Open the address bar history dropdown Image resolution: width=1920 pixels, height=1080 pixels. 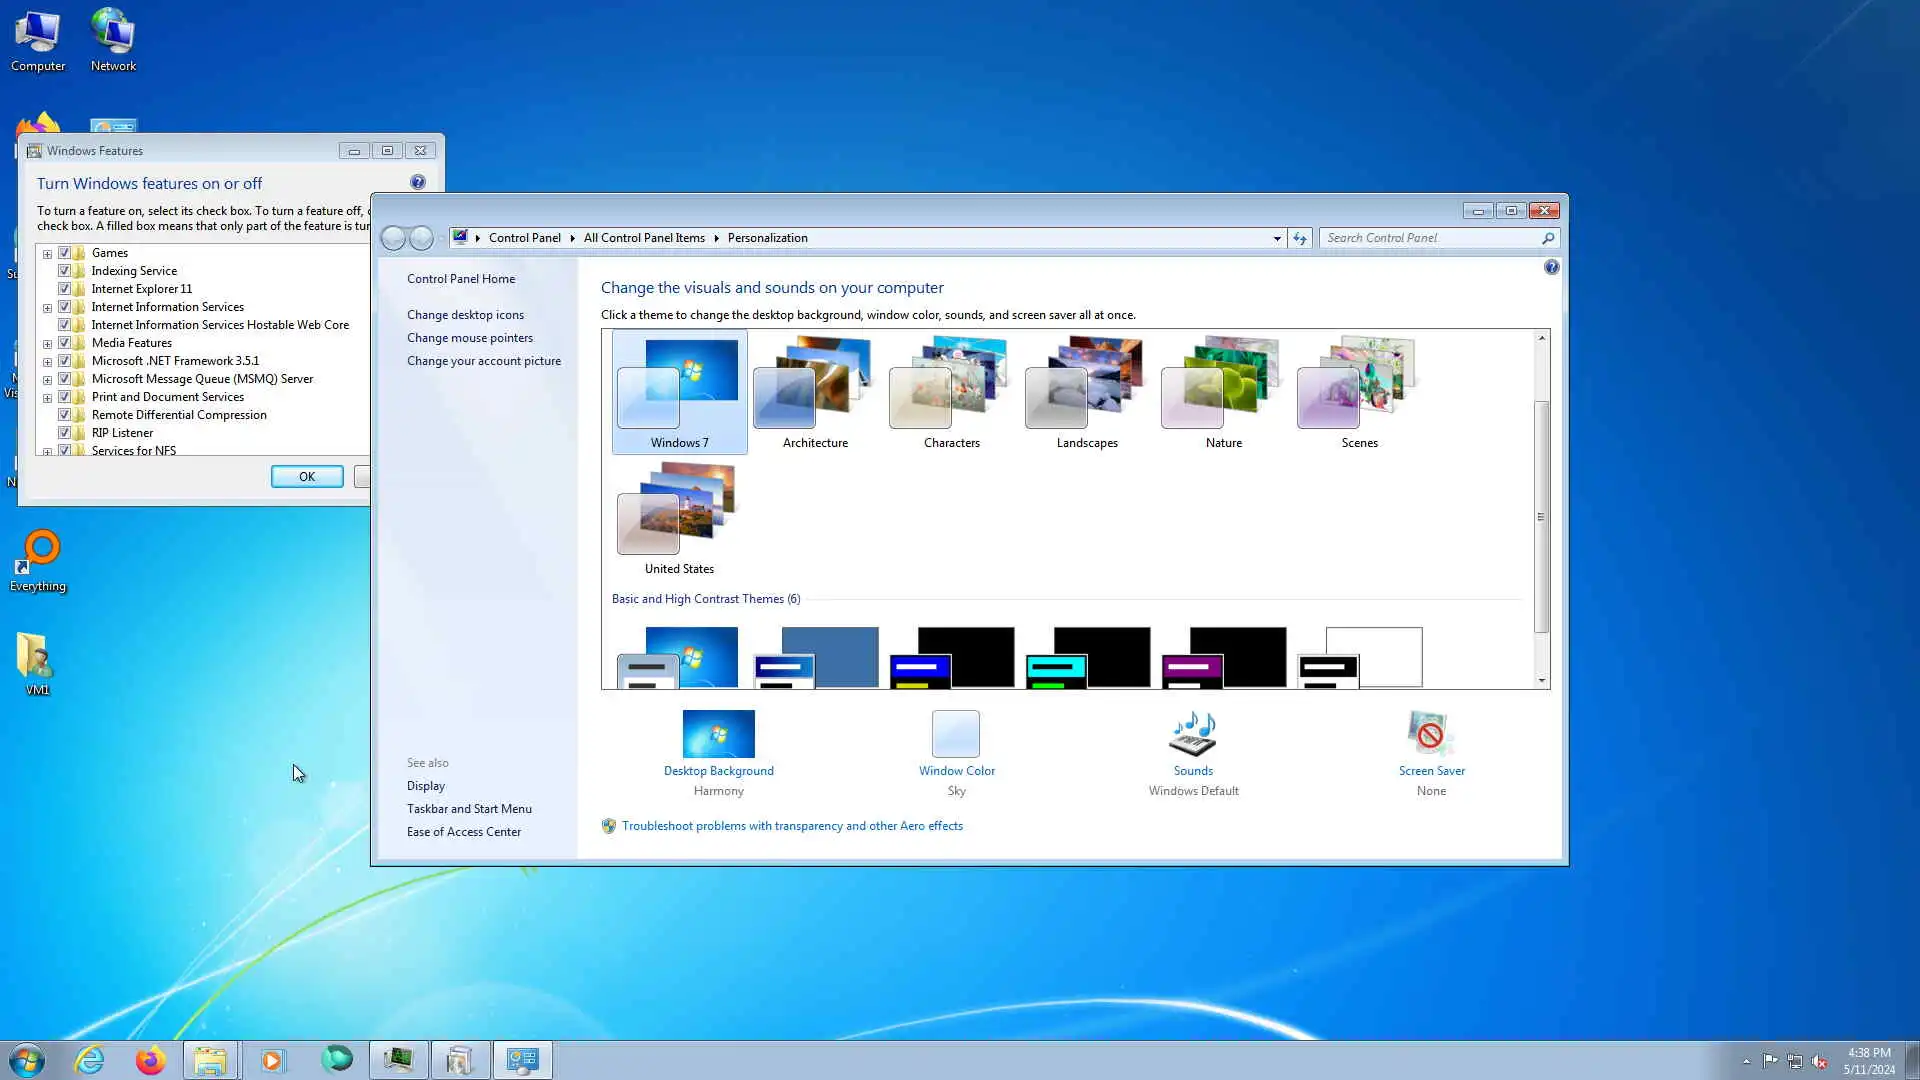point(1277,238)
